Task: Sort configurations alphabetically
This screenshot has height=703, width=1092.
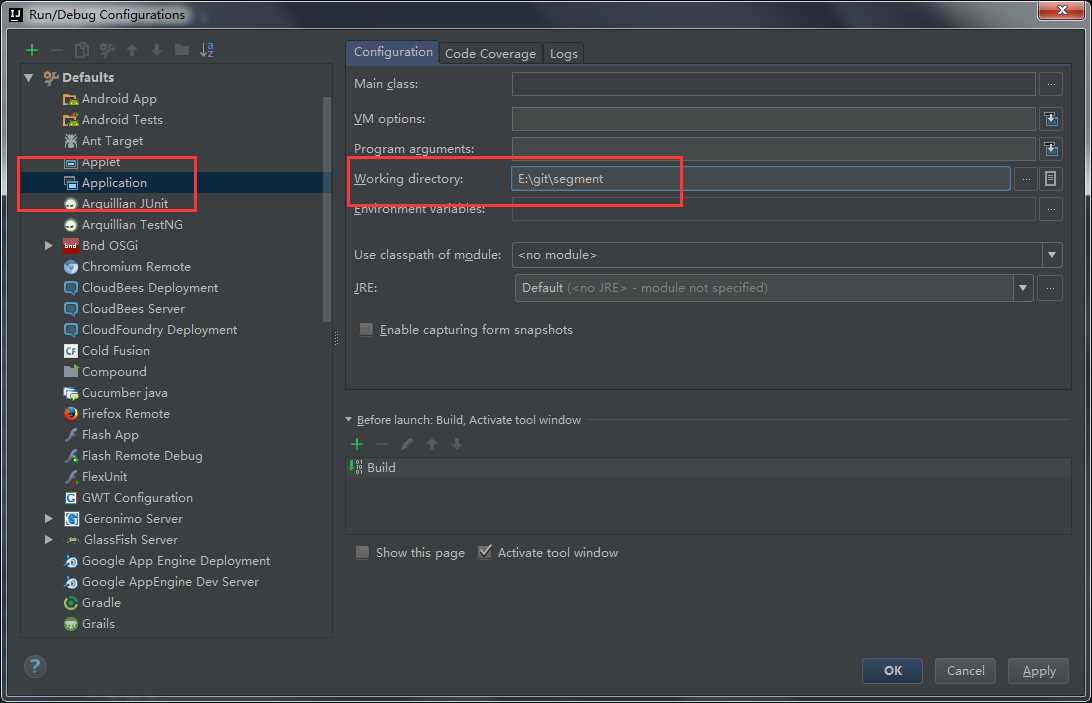Action: click(x=207, y=50)
